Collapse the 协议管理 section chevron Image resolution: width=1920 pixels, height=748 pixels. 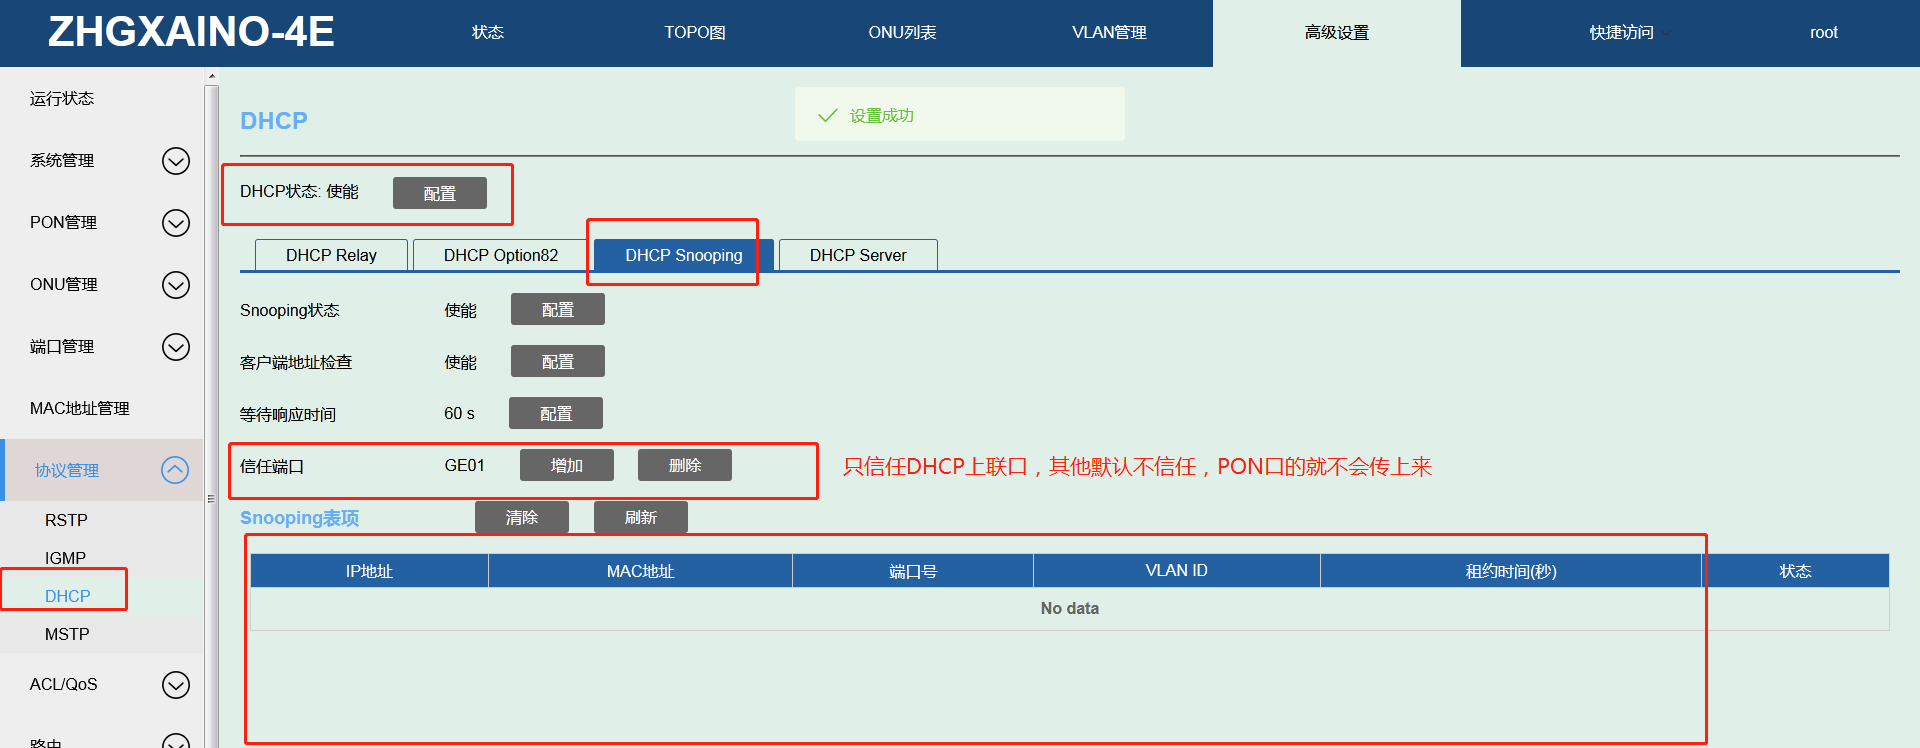[x=175, y=470]
